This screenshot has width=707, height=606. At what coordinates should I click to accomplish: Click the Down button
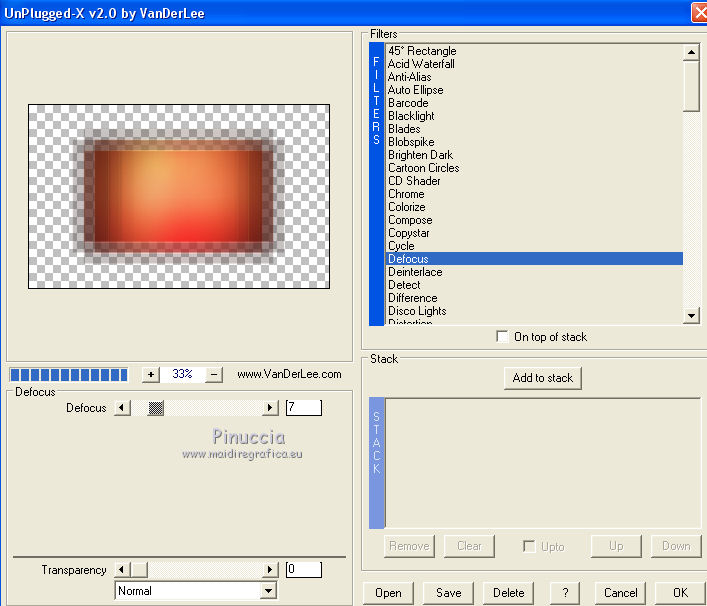676,546
